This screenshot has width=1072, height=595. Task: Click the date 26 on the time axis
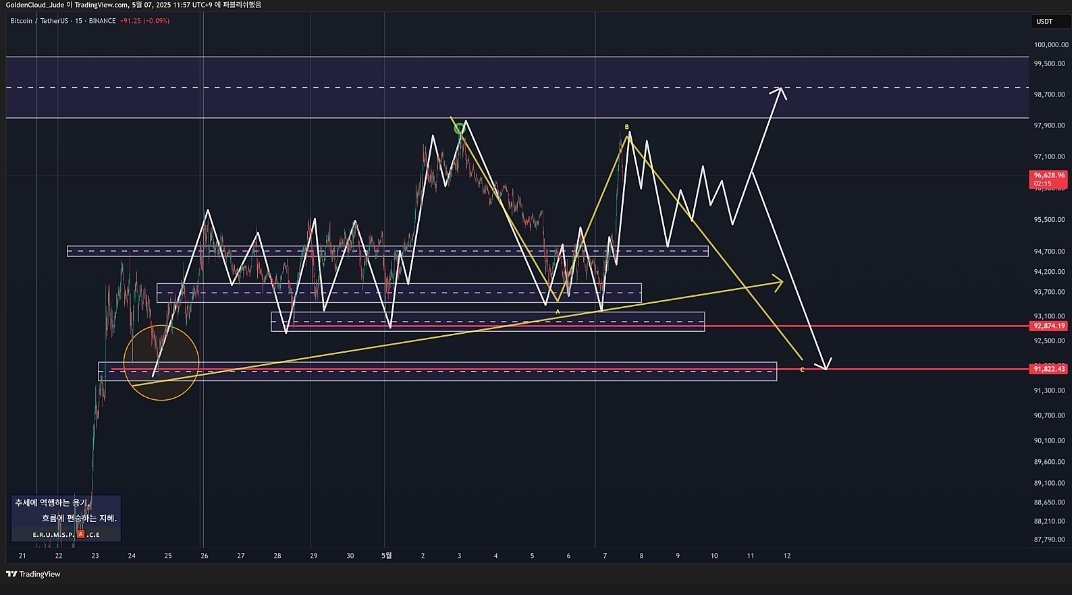click(x=204, y=556)
